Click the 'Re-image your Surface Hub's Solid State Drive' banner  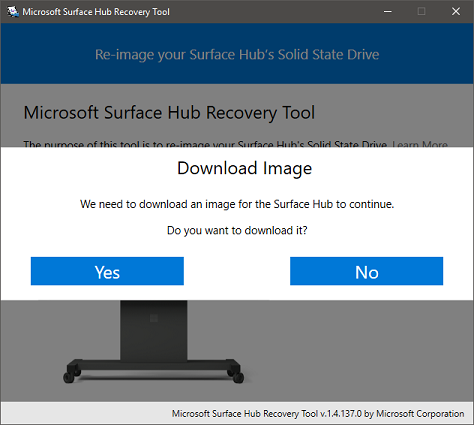(x=237, y=54)
